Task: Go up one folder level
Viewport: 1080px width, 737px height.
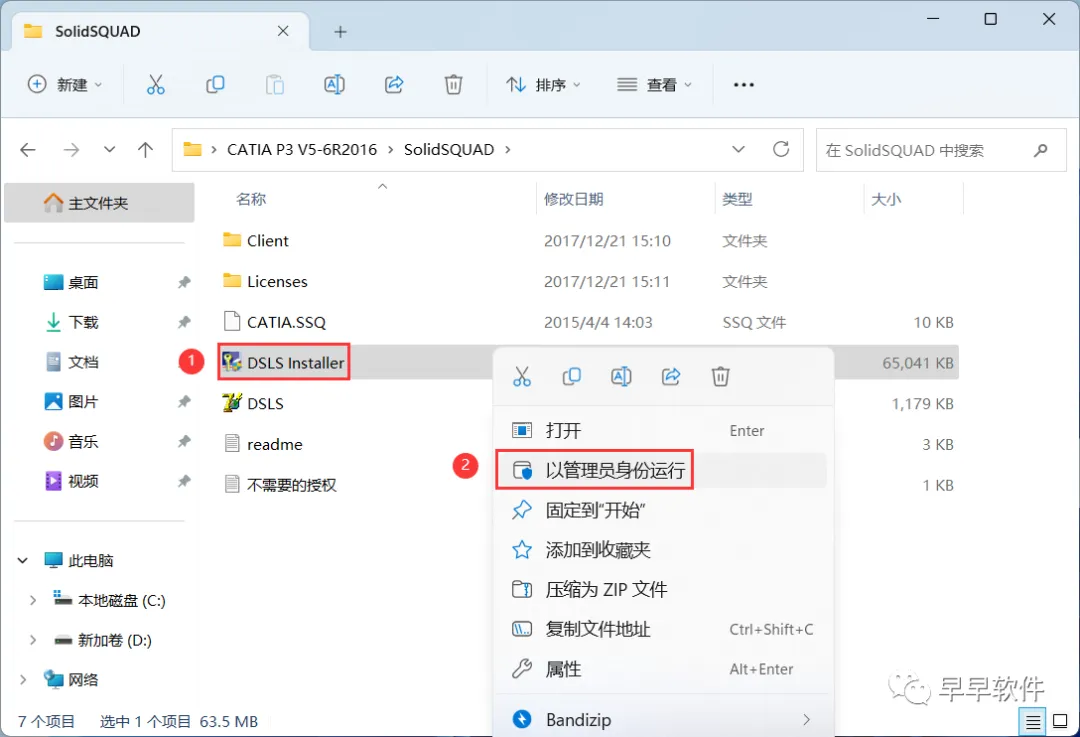Action: [145, 149]
